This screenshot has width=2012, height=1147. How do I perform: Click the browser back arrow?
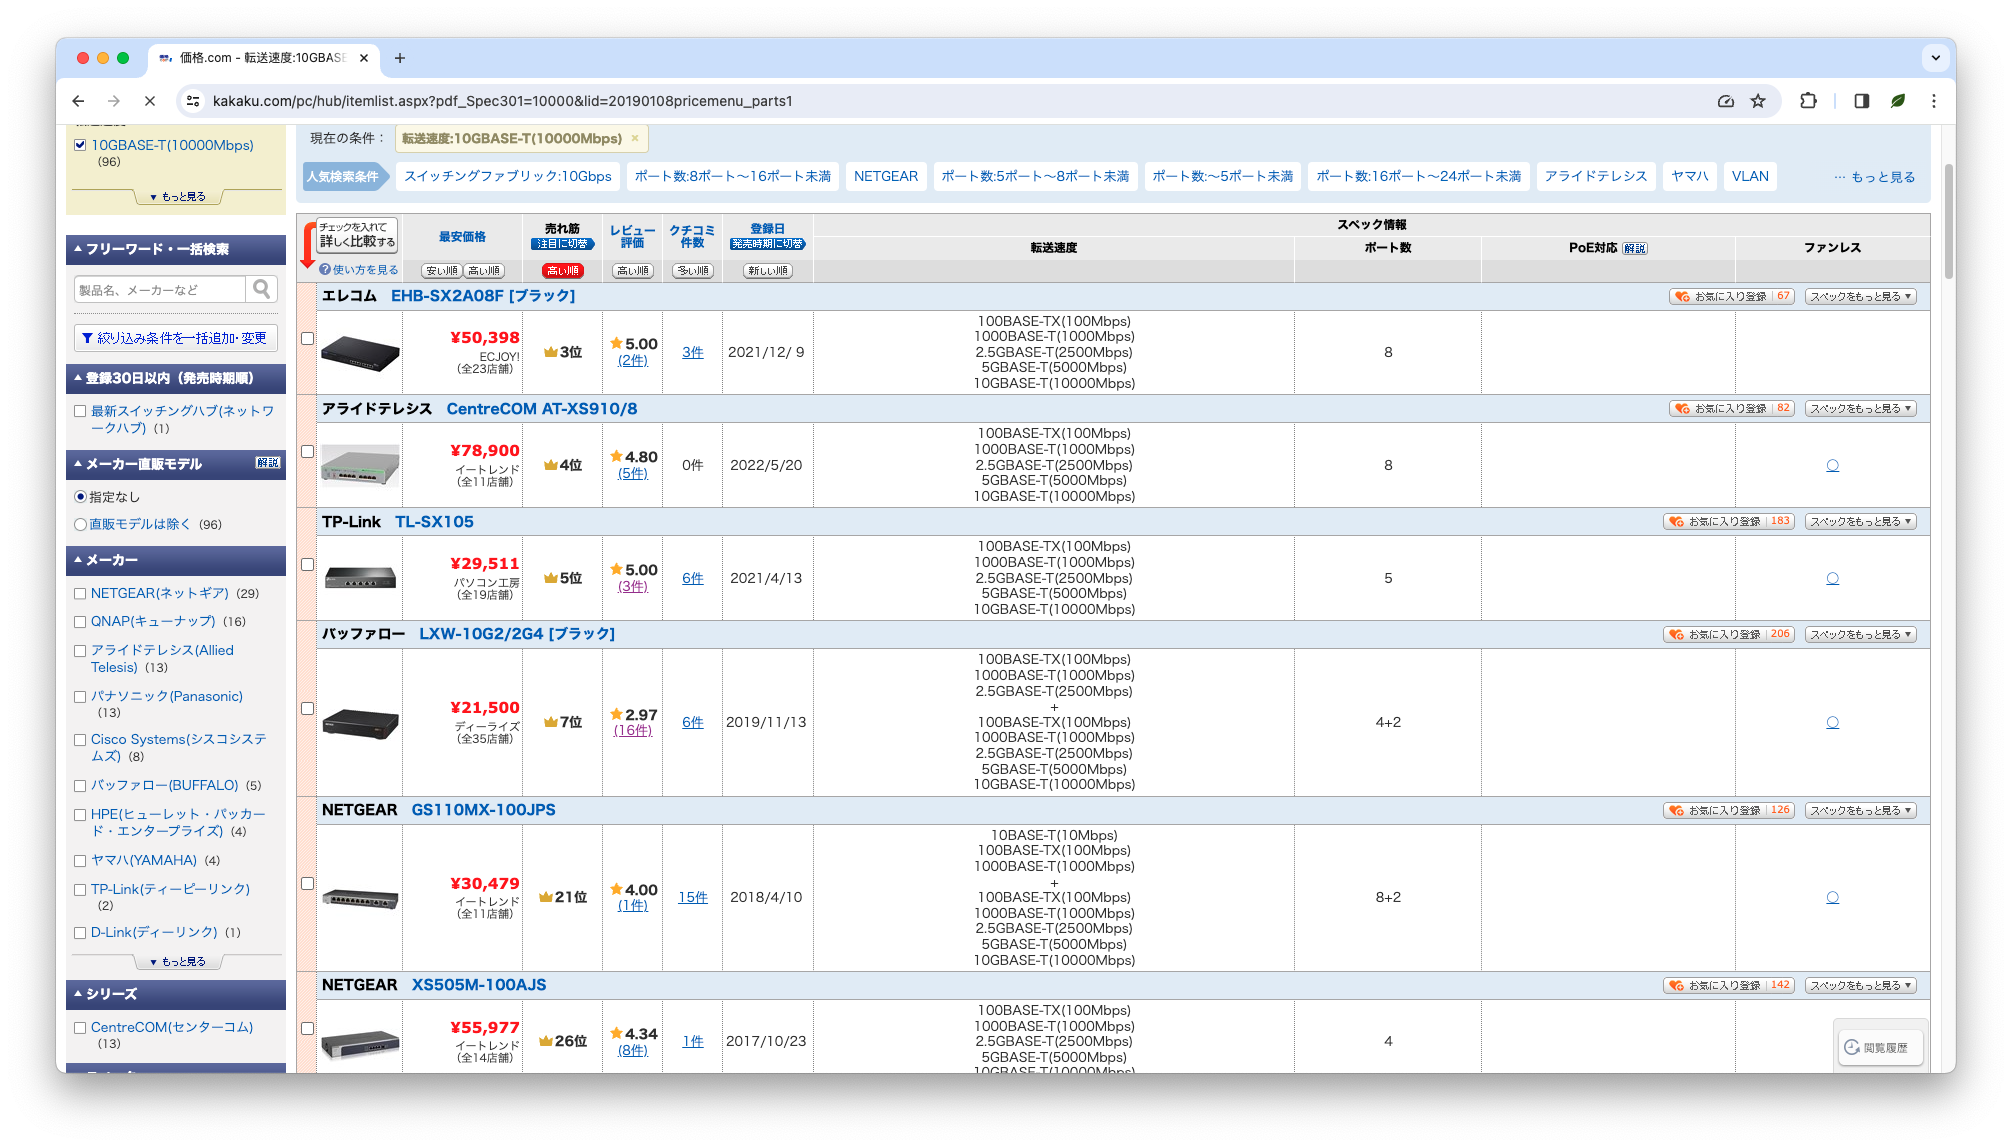[78, 101]
